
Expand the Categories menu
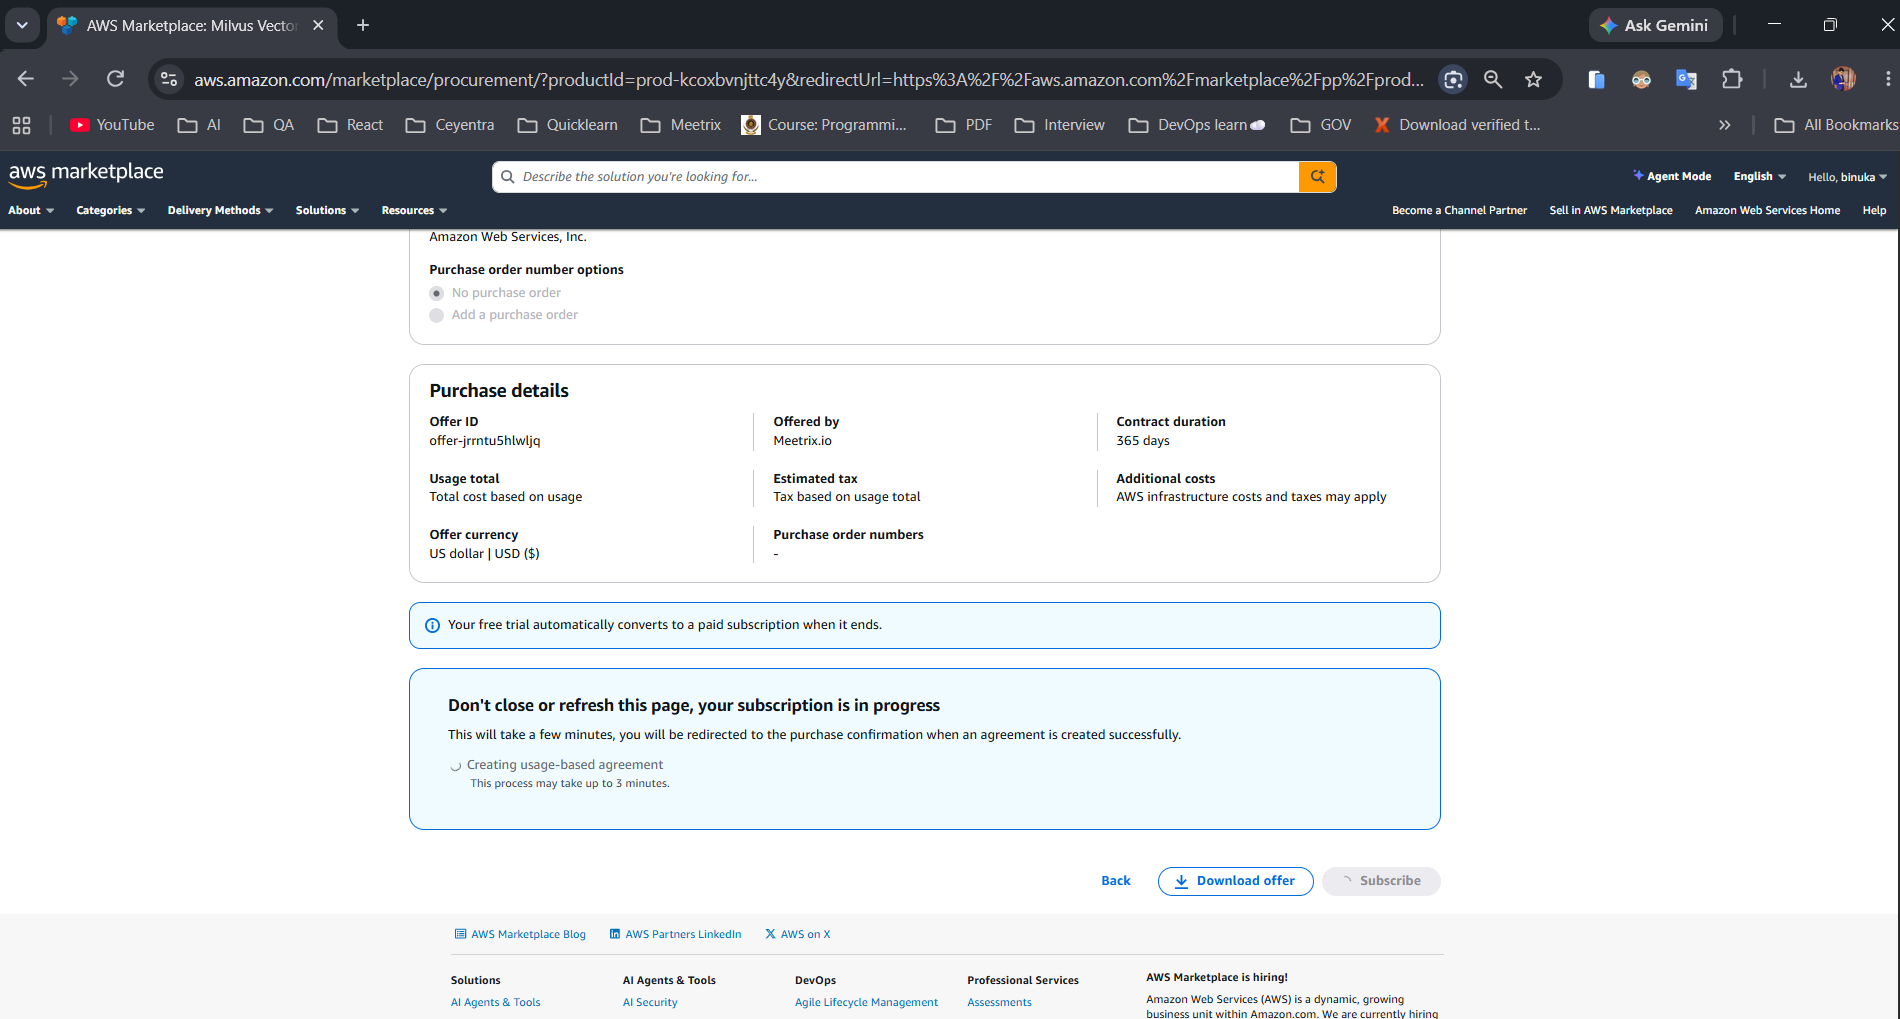(110, 210)
